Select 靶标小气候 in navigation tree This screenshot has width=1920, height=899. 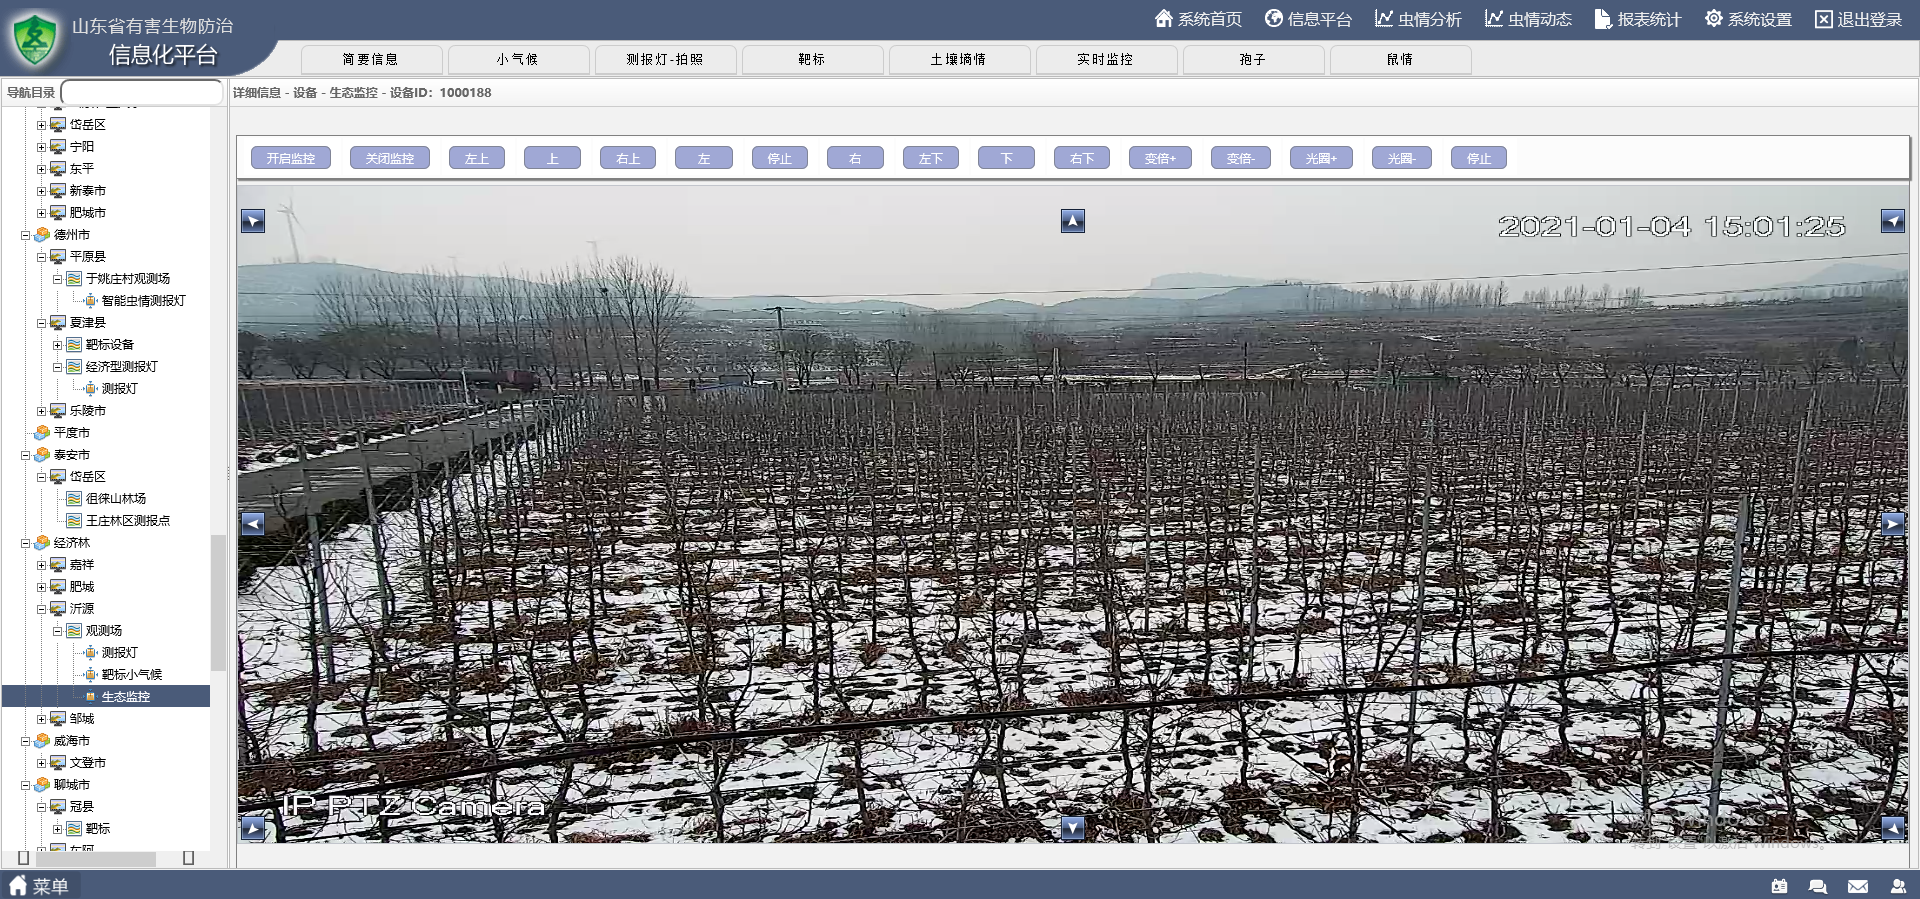pos(131,675)
